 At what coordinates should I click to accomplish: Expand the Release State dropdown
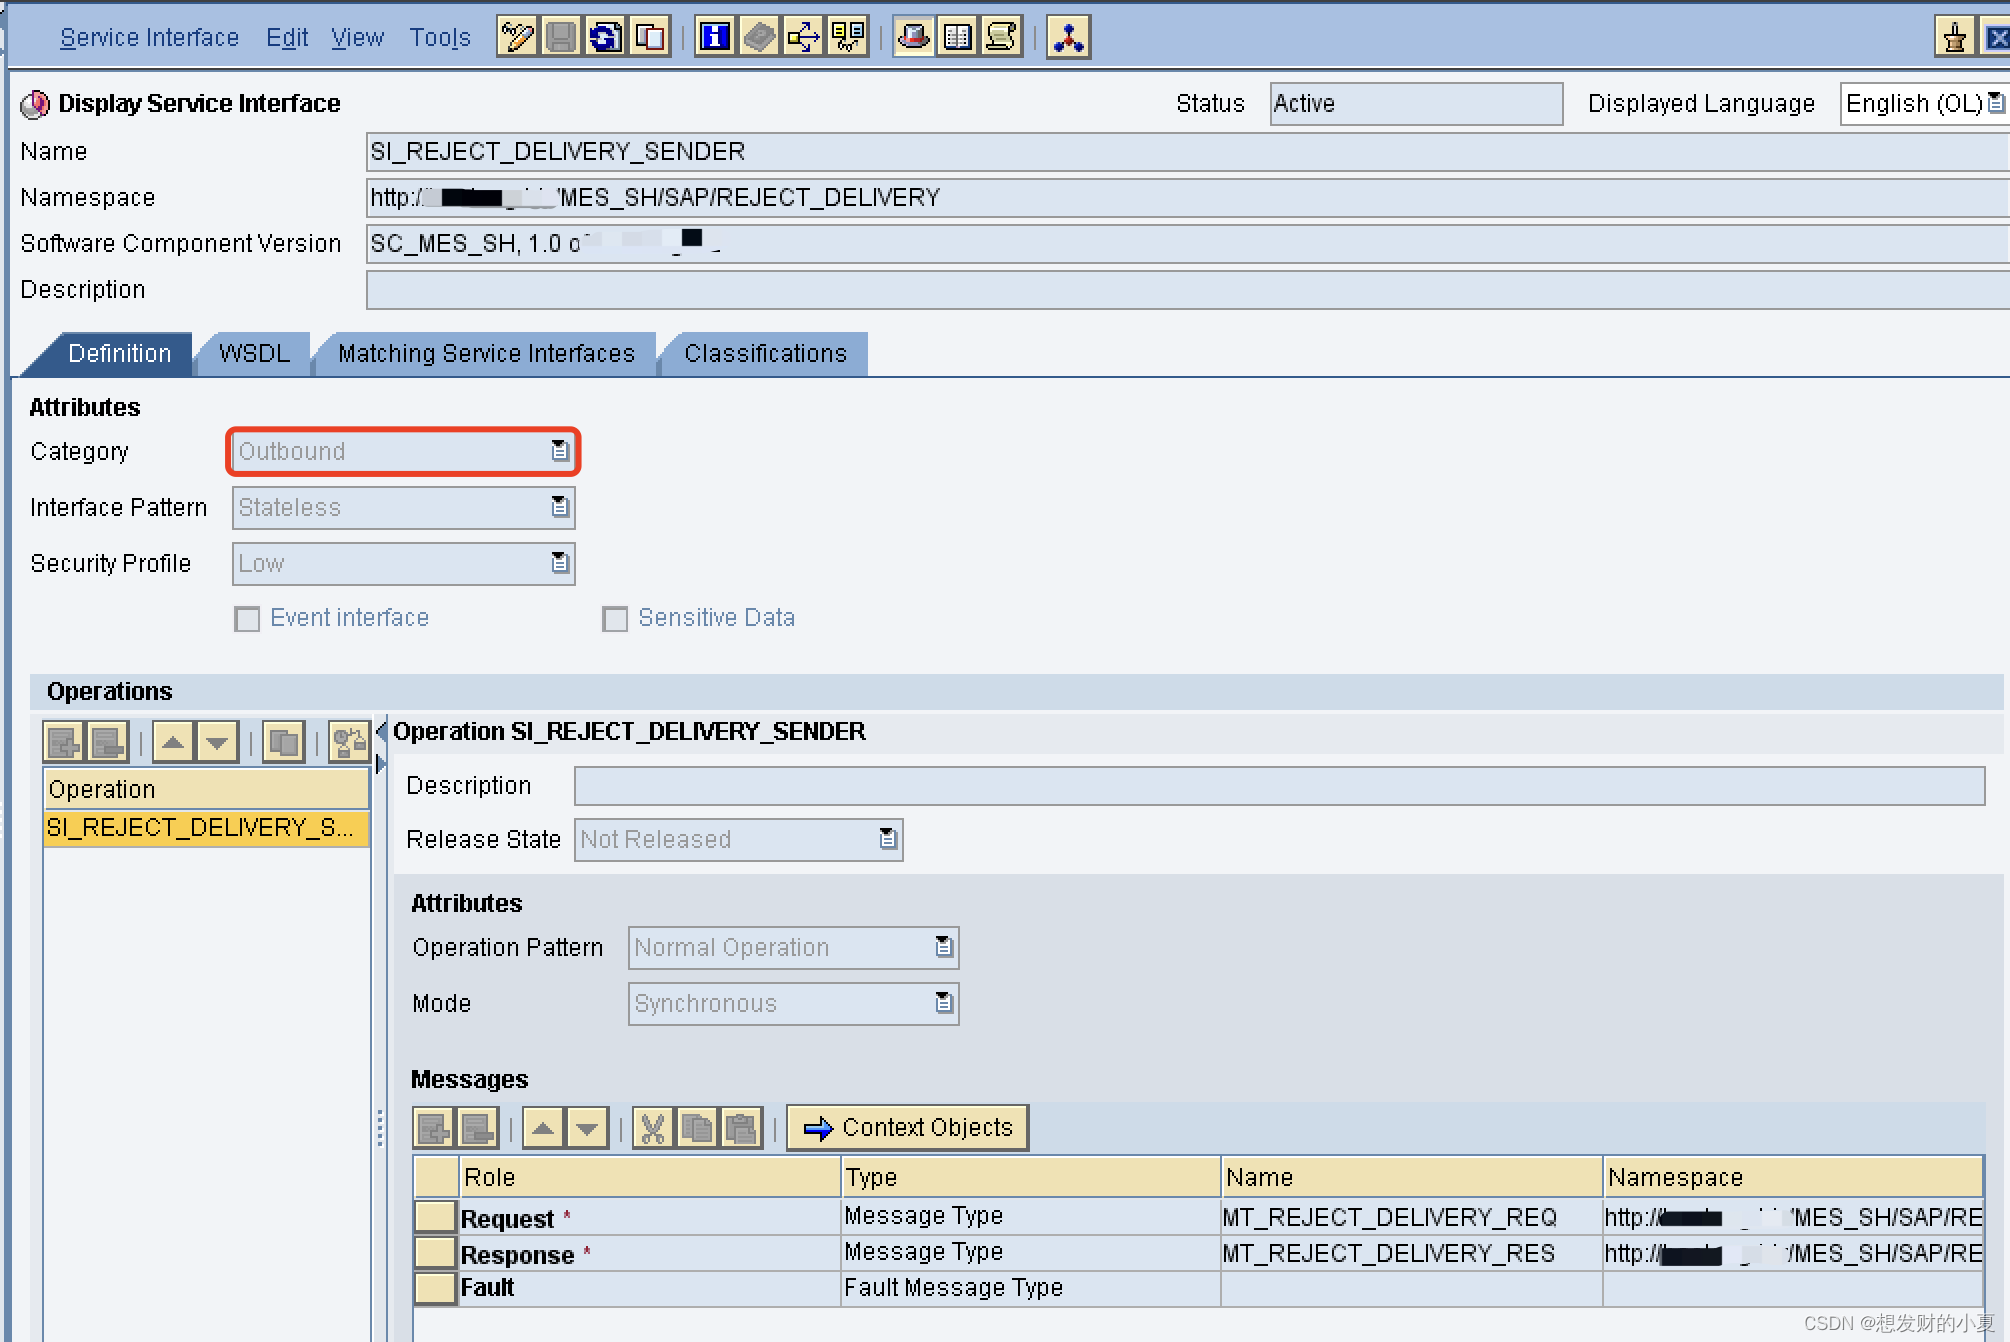point(887,839)
